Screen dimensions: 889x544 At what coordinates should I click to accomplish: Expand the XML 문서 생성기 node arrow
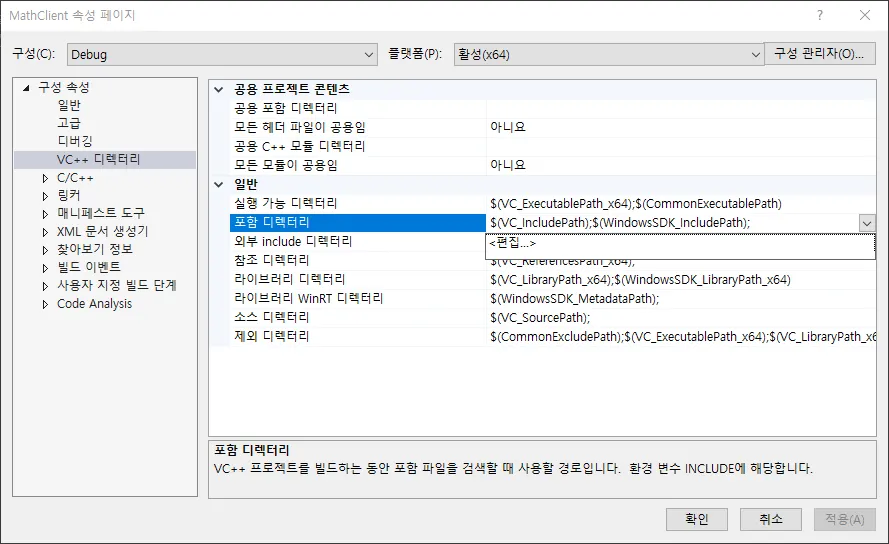45,232
